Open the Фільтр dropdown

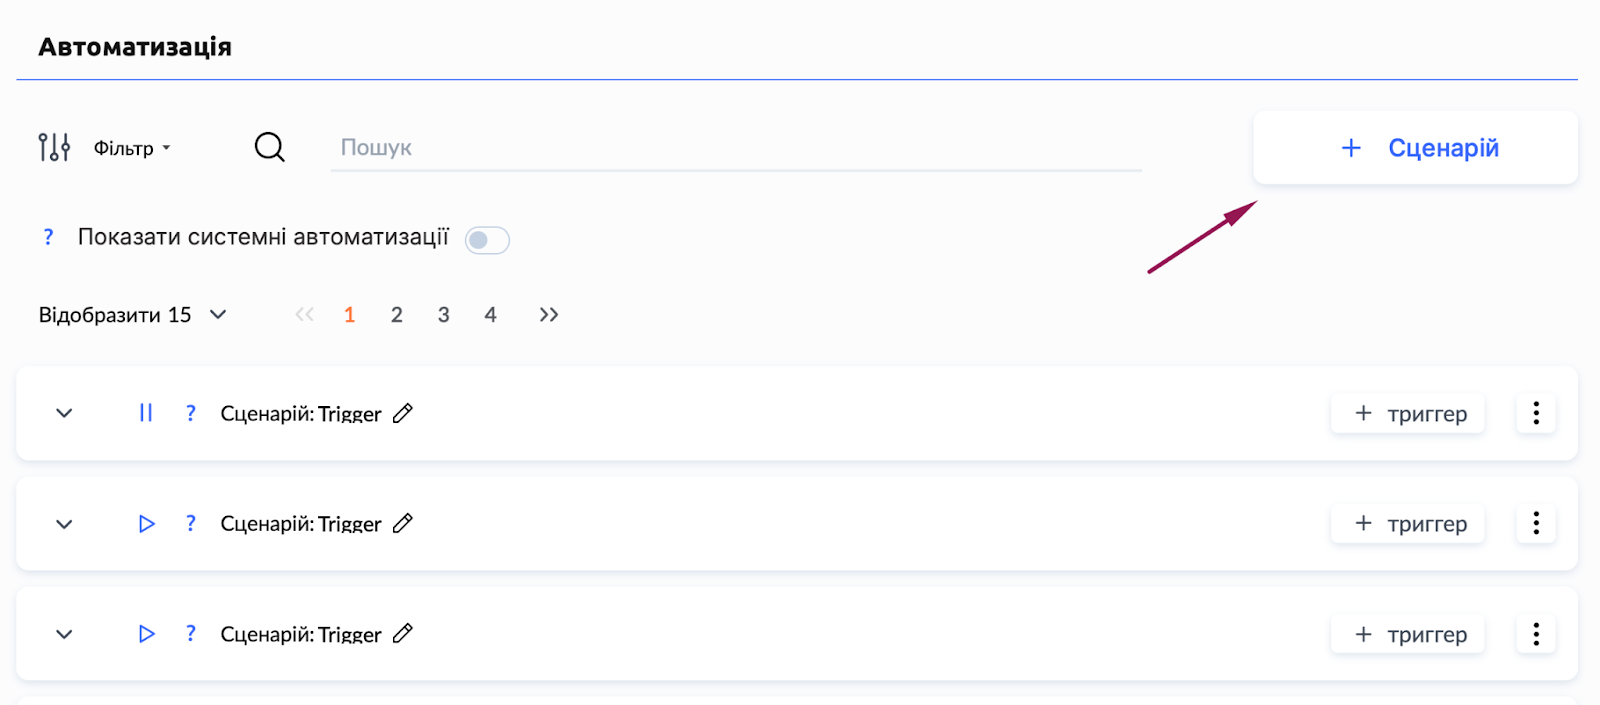coord(132,148)
